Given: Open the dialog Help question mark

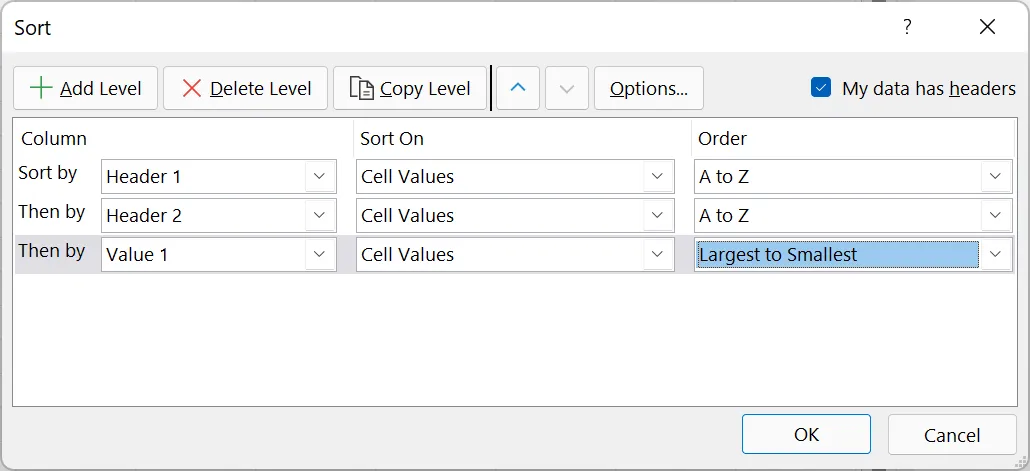Looking at the screenshot, I should point(907,27).
